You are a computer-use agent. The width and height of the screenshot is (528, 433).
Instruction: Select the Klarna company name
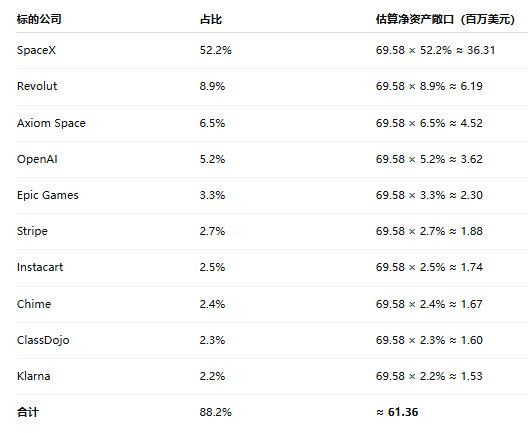pyautogui.click(x=34, y=376)
